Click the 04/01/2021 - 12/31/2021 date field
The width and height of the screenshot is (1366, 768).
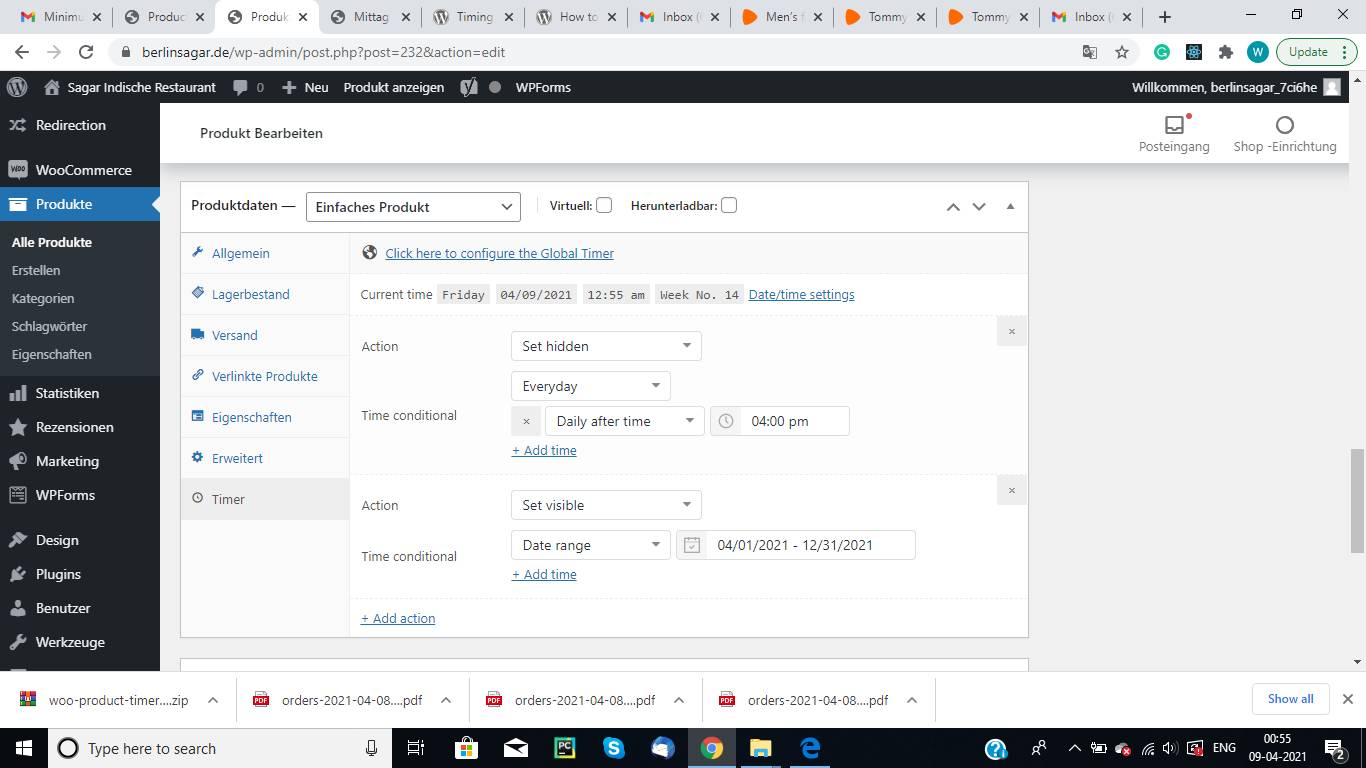(796, 545)
